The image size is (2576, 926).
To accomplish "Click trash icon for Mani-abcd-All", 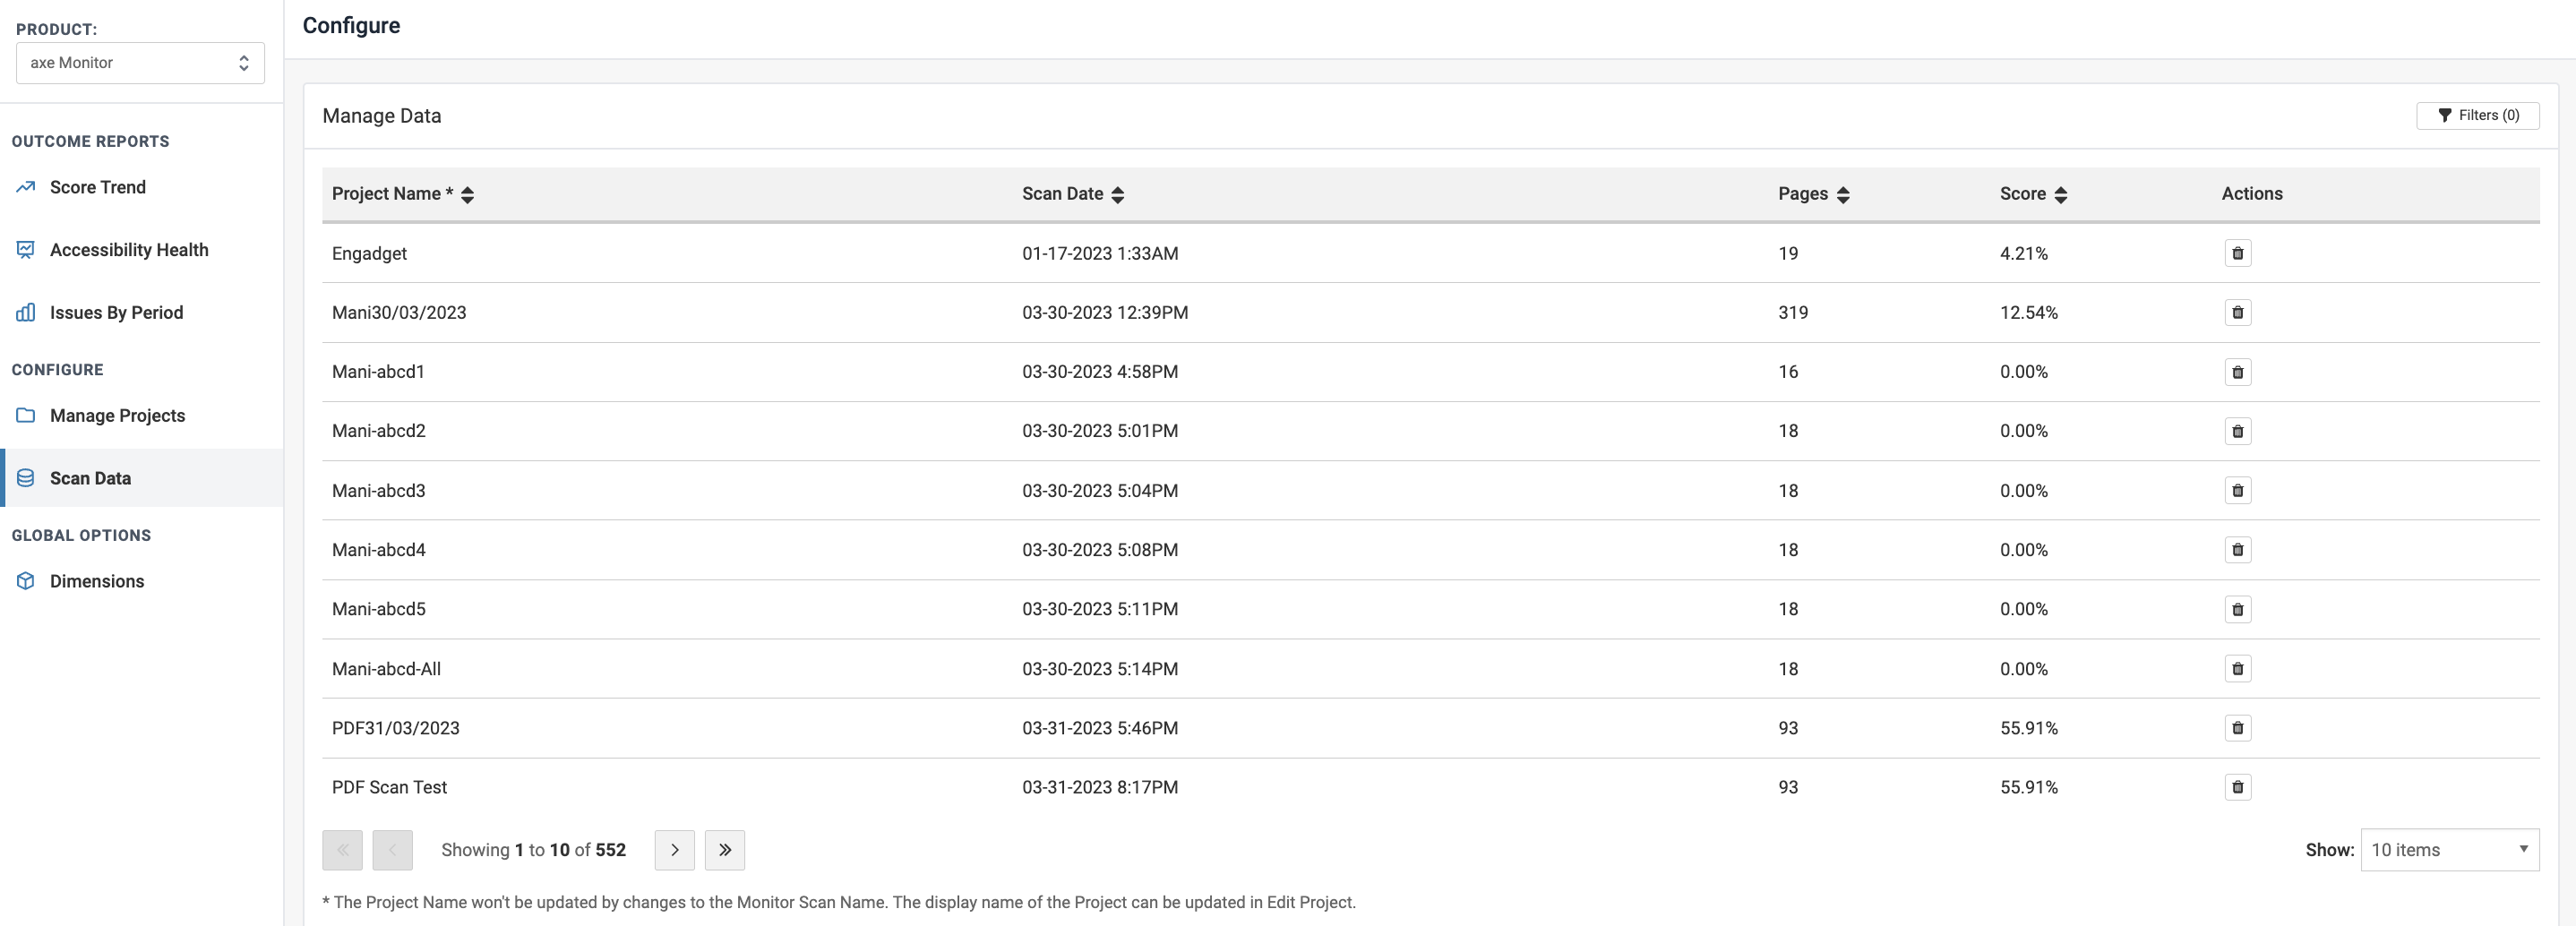I will click(x=2237, y=669).
